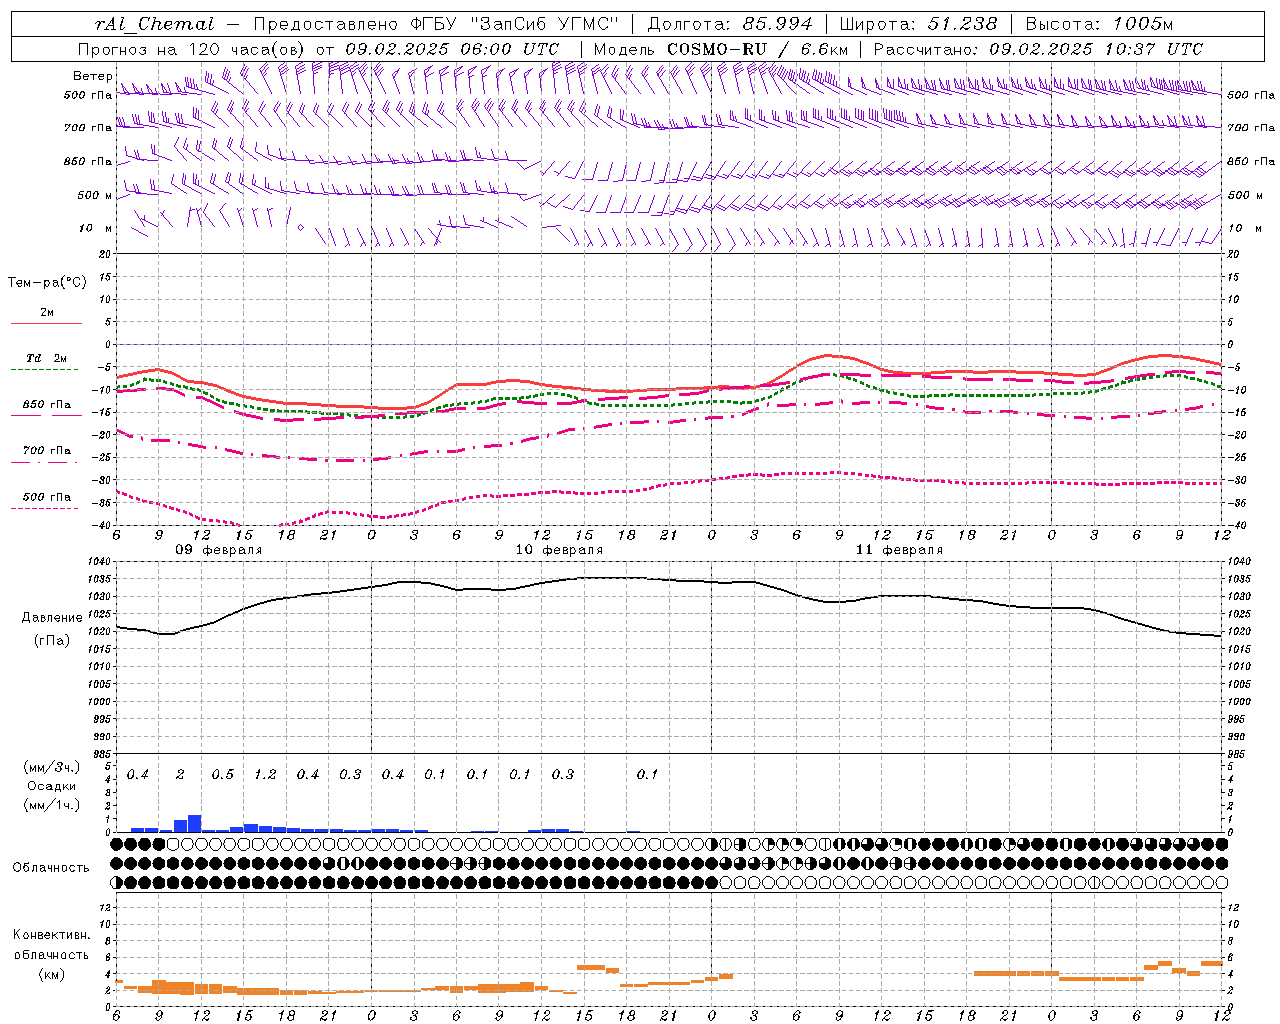1280x1024 pixels.
Task: Click the 'Прогноз на 120 часа(ов)' forecast text
Action: tap(192, 49)
